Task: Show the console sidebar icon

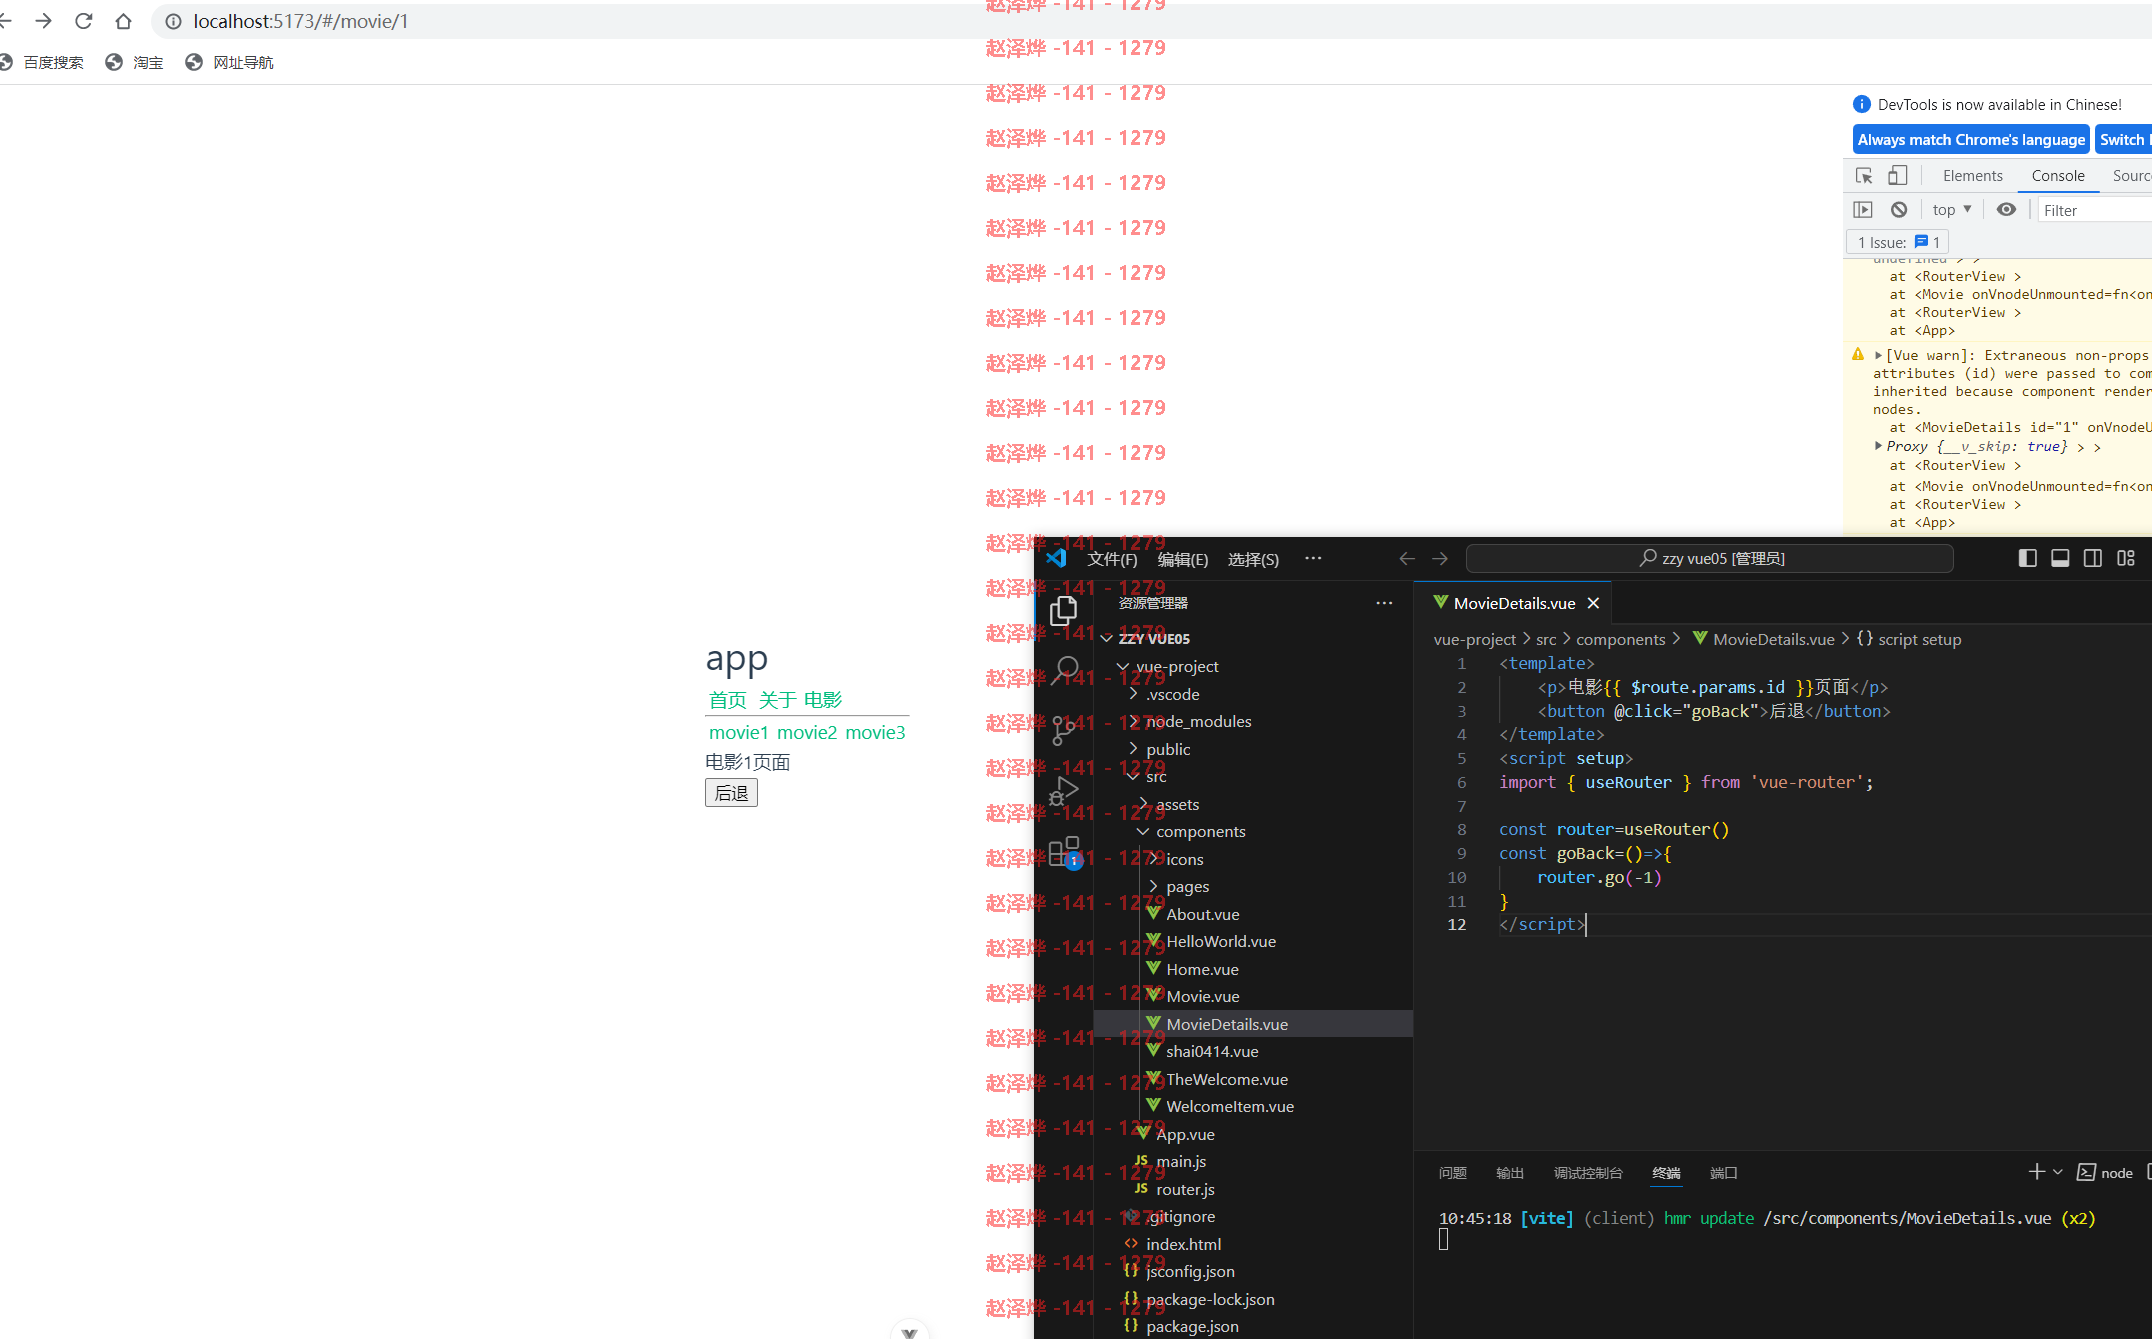Action: pyautogui.click(x=1862, y=210)
